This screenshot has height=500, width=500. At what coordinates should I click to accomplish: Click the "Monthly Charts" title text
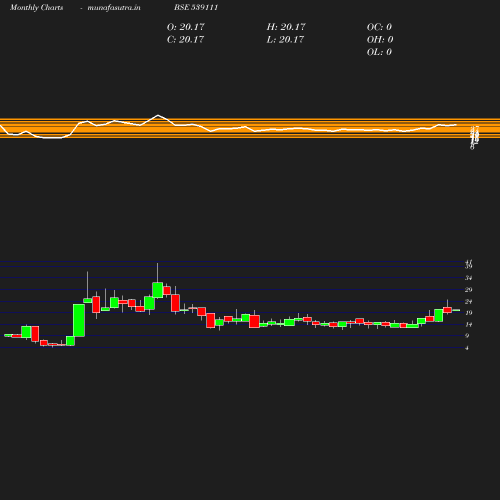pos(36,7)
